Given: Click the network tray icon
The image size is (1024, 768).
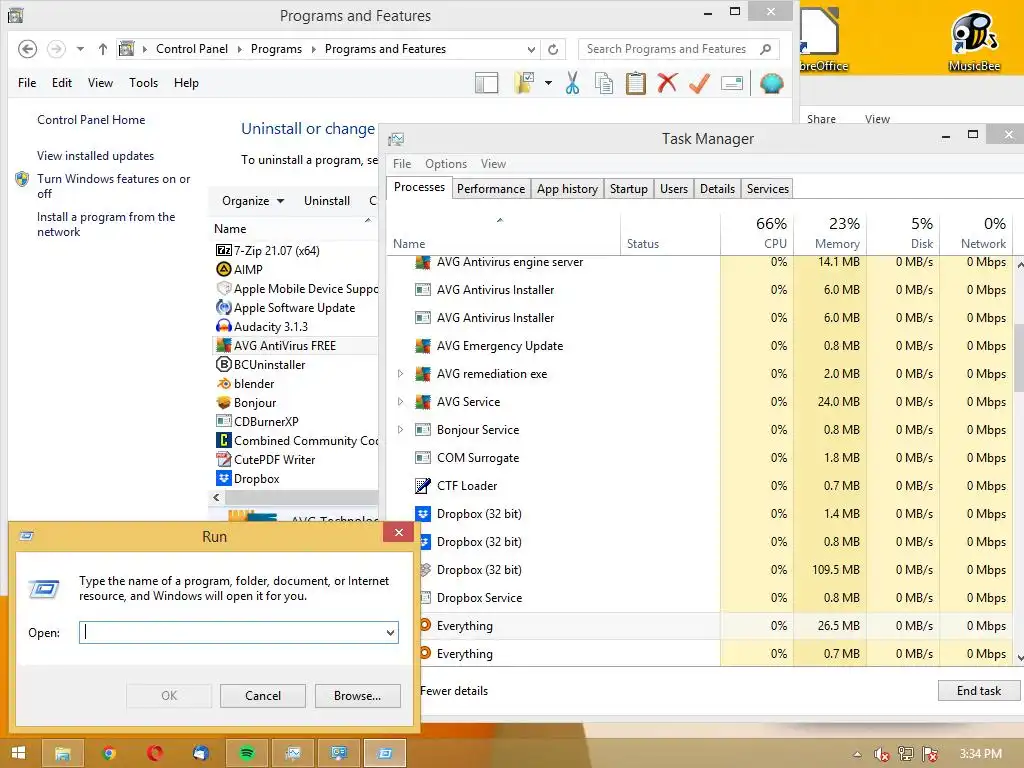Looking at the screenshot, I should [x=906, y=754].
